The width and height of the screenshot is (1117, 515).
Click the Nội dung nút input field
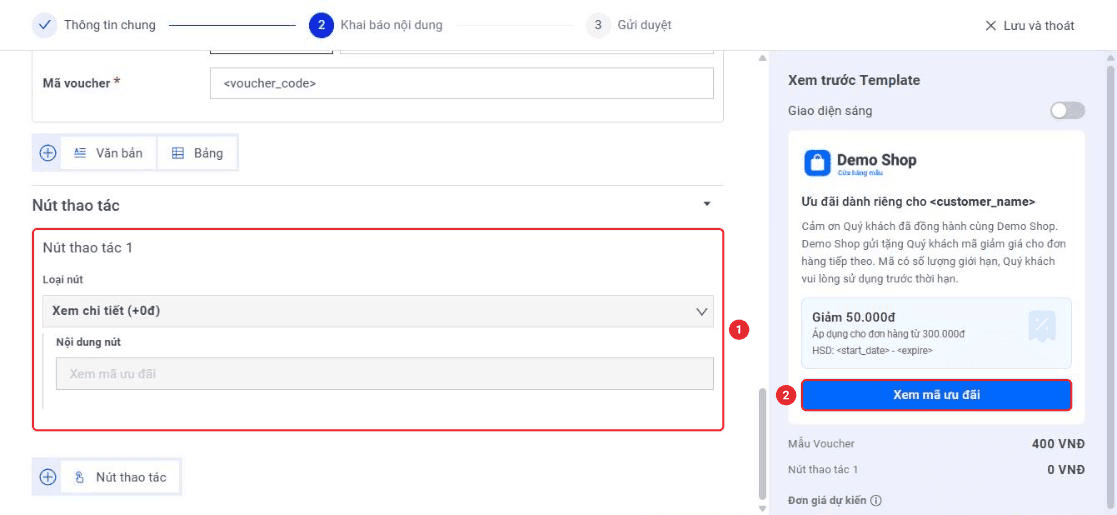(385, 373)
